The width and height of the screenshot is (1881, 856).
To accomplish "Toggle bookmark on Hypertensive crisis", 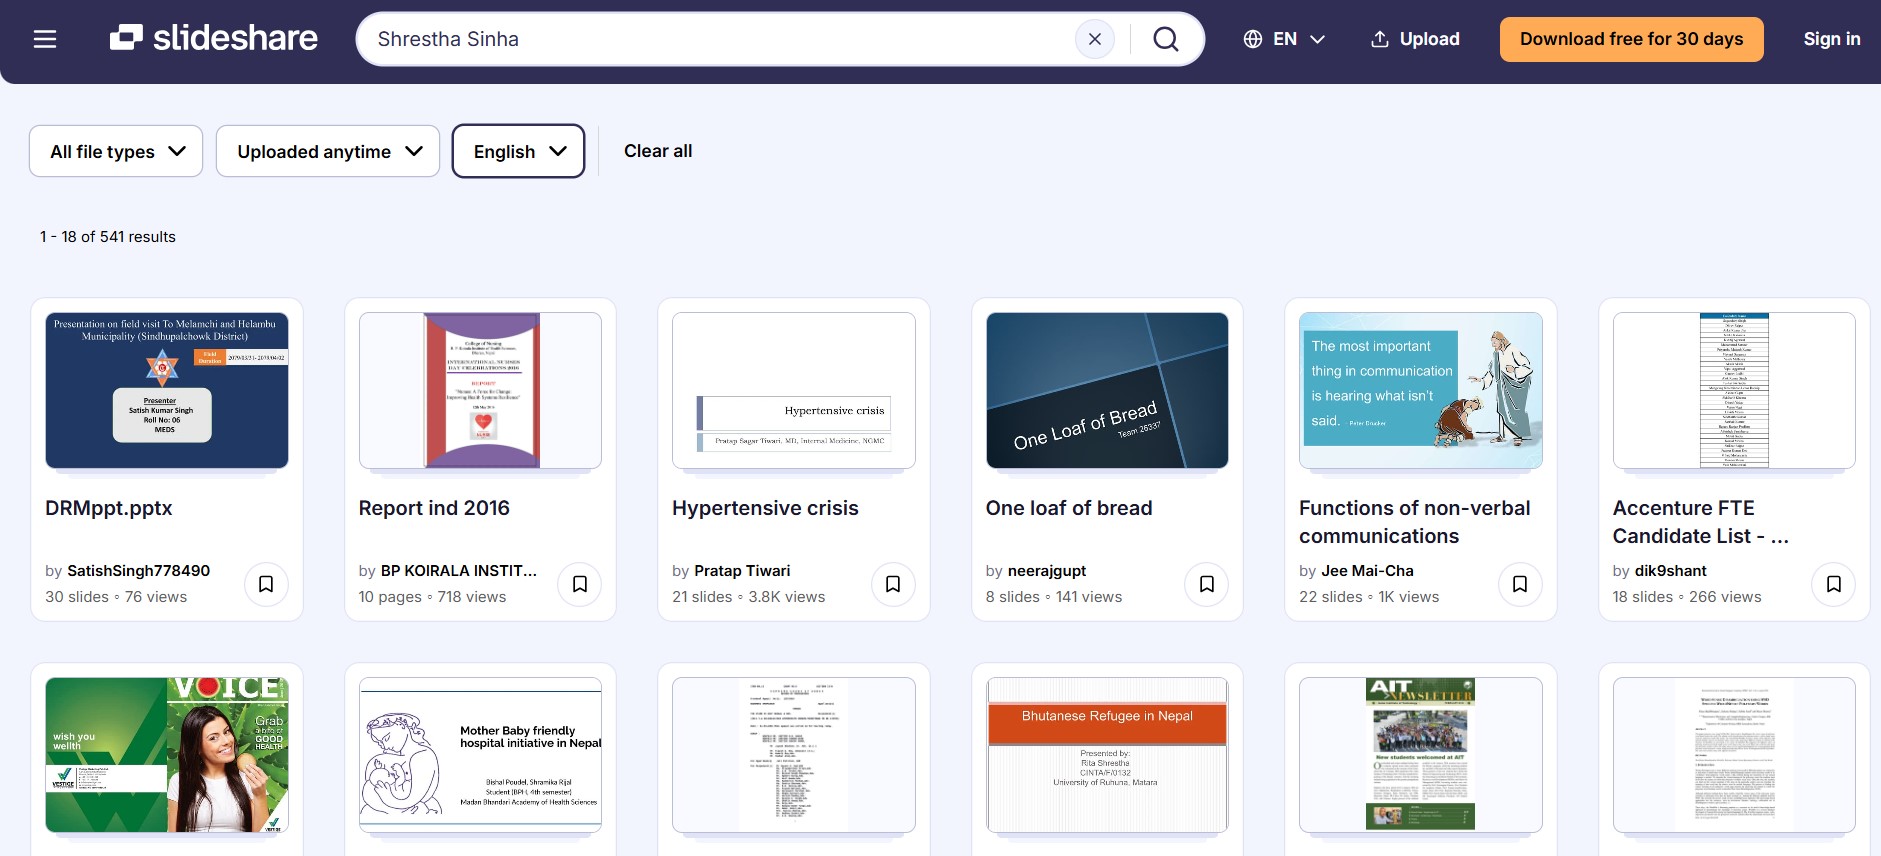I will 893,584.
